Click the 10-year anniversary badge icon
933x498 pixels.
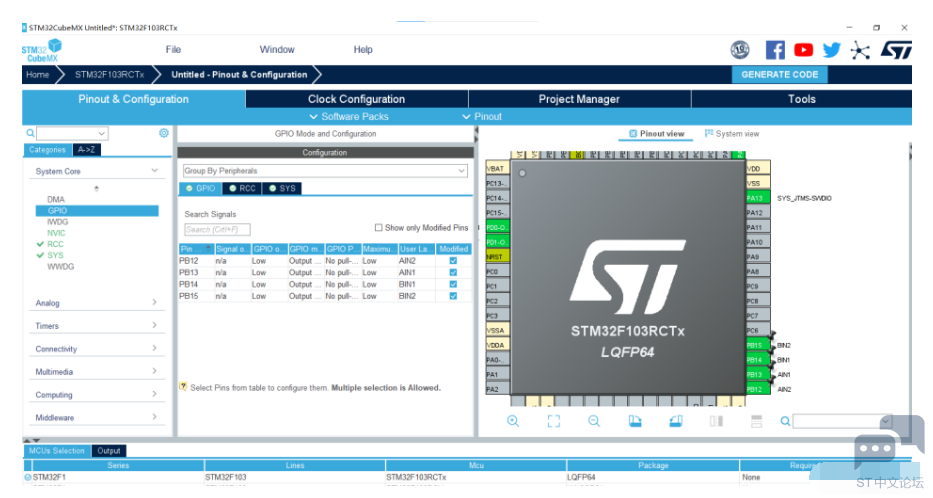pos(740,50)
